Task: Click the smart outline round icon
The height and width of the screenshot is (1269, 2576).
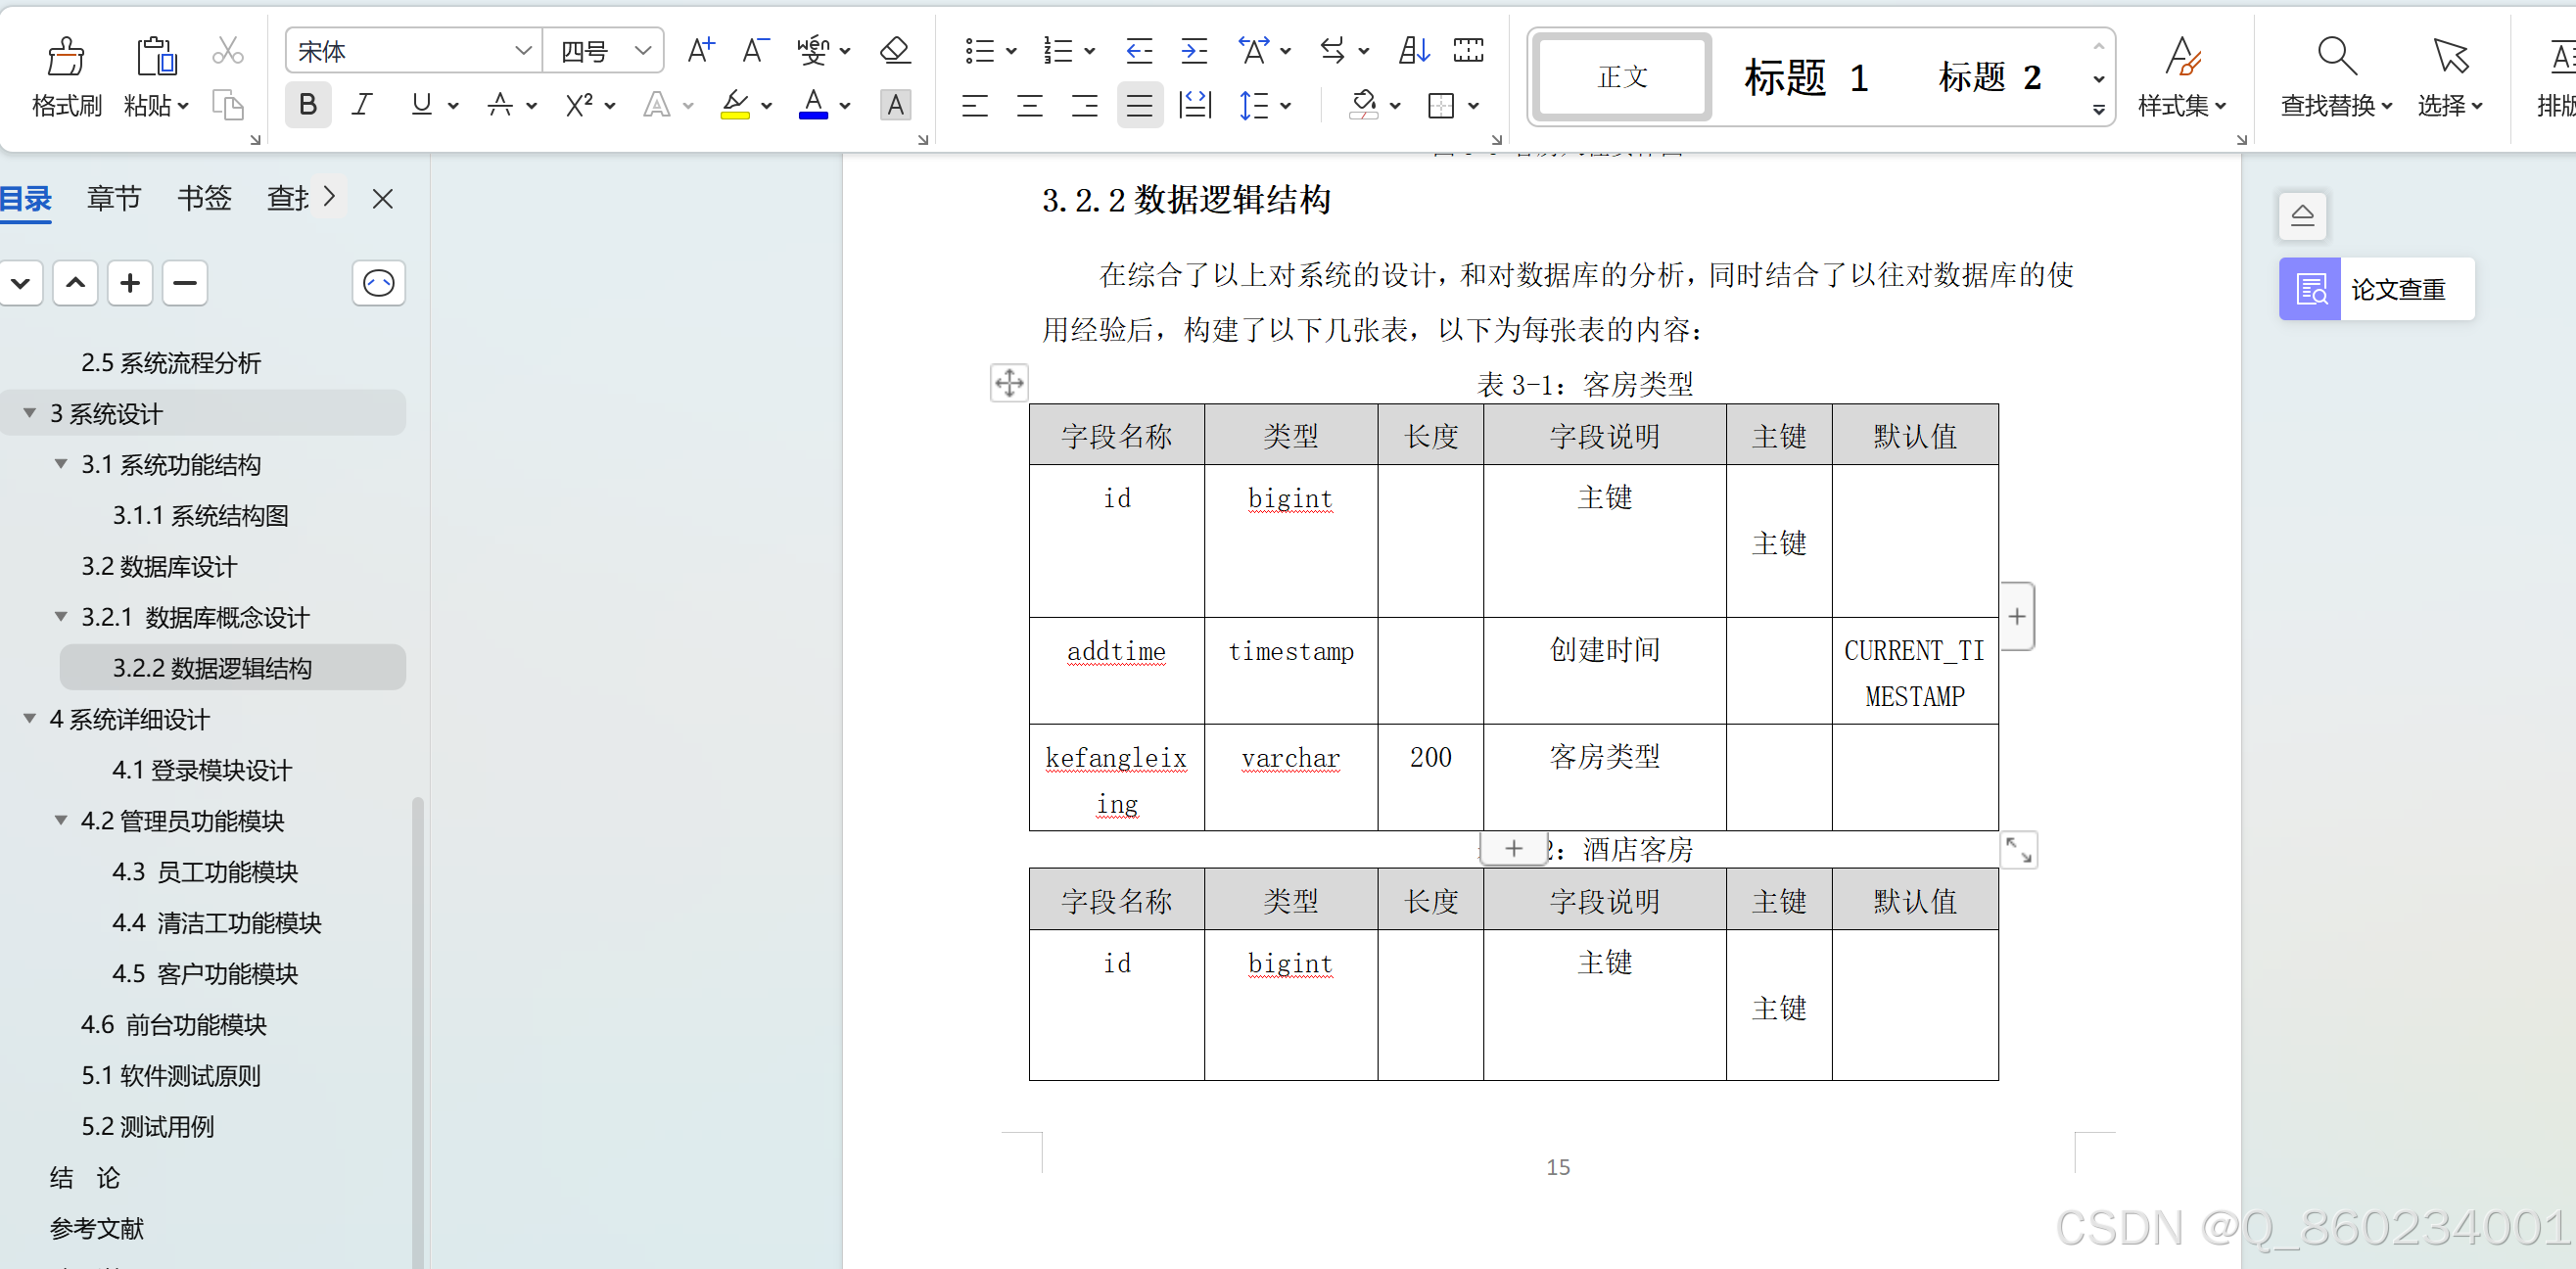Action: tap(379, 283)
